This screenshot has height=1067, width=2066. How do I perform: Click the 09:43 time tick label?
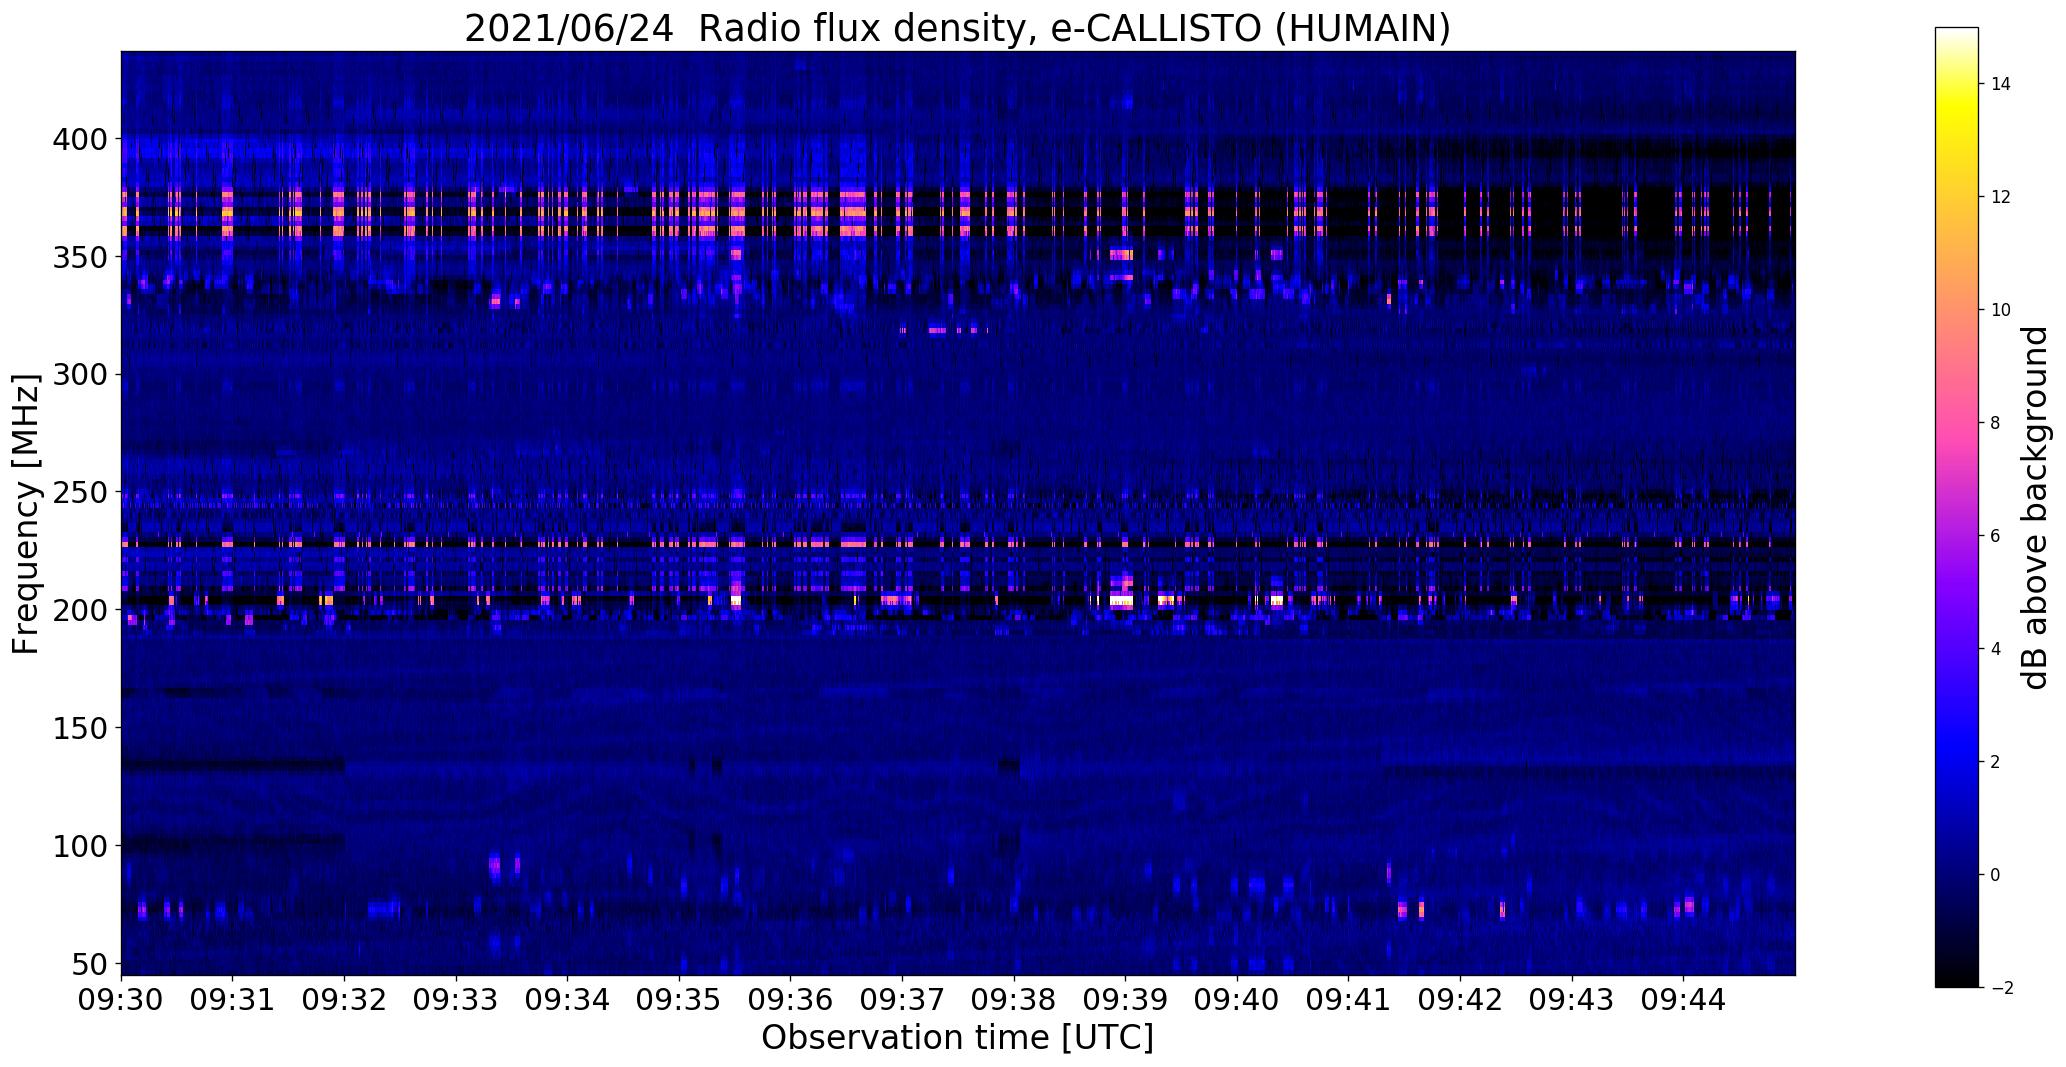(x=1572, y=1000)
